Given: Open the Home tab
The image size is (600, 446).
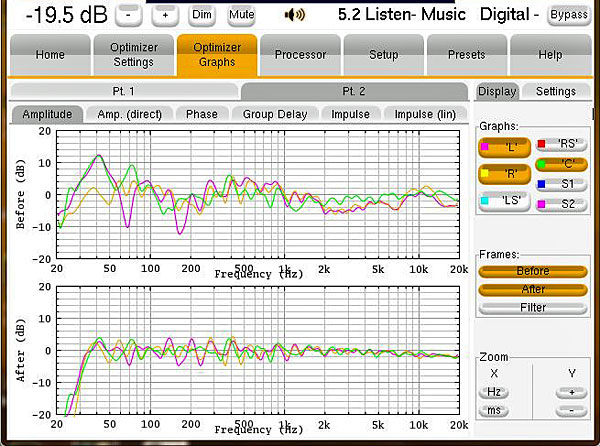Looking at the screenshot, I should (x=49, y=55).
